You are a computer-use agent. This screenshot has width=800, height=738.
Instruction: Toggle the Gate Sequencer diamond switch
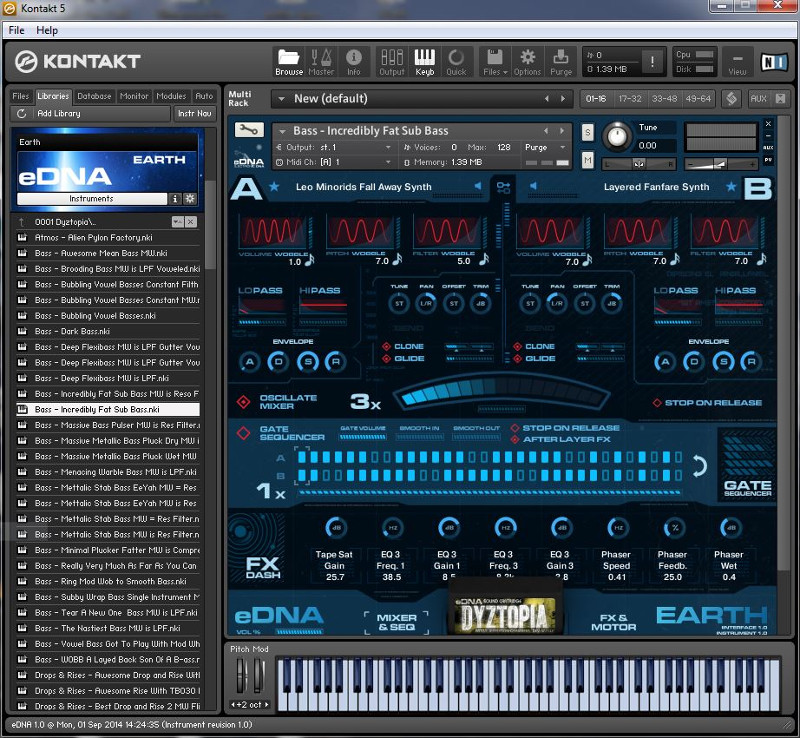coord(243,433)
